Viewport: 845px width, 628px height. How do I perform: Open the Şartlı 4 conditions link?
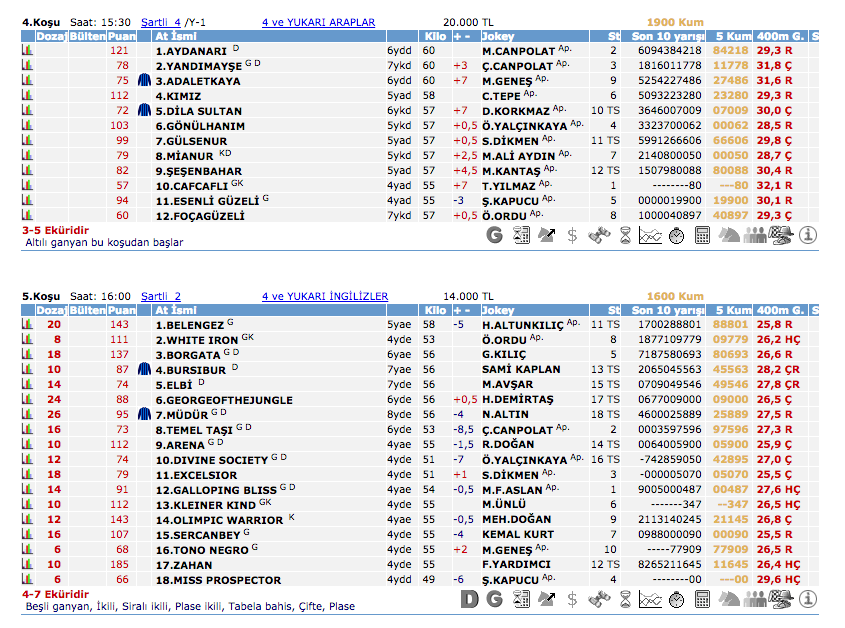(160, 21)
